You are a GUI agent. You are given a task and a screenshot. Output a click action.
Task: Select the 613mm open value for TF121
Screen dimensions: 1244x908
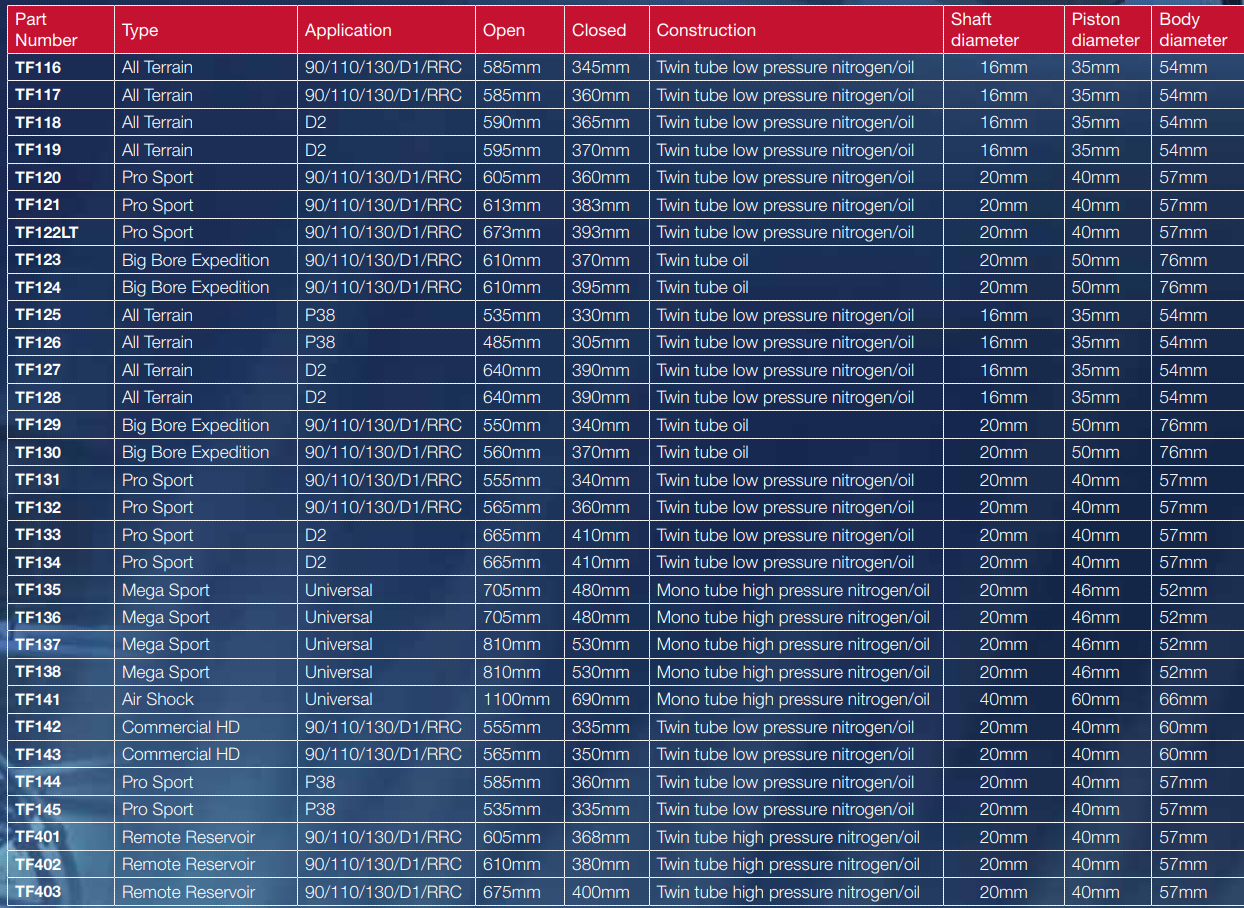coord(512,205)
